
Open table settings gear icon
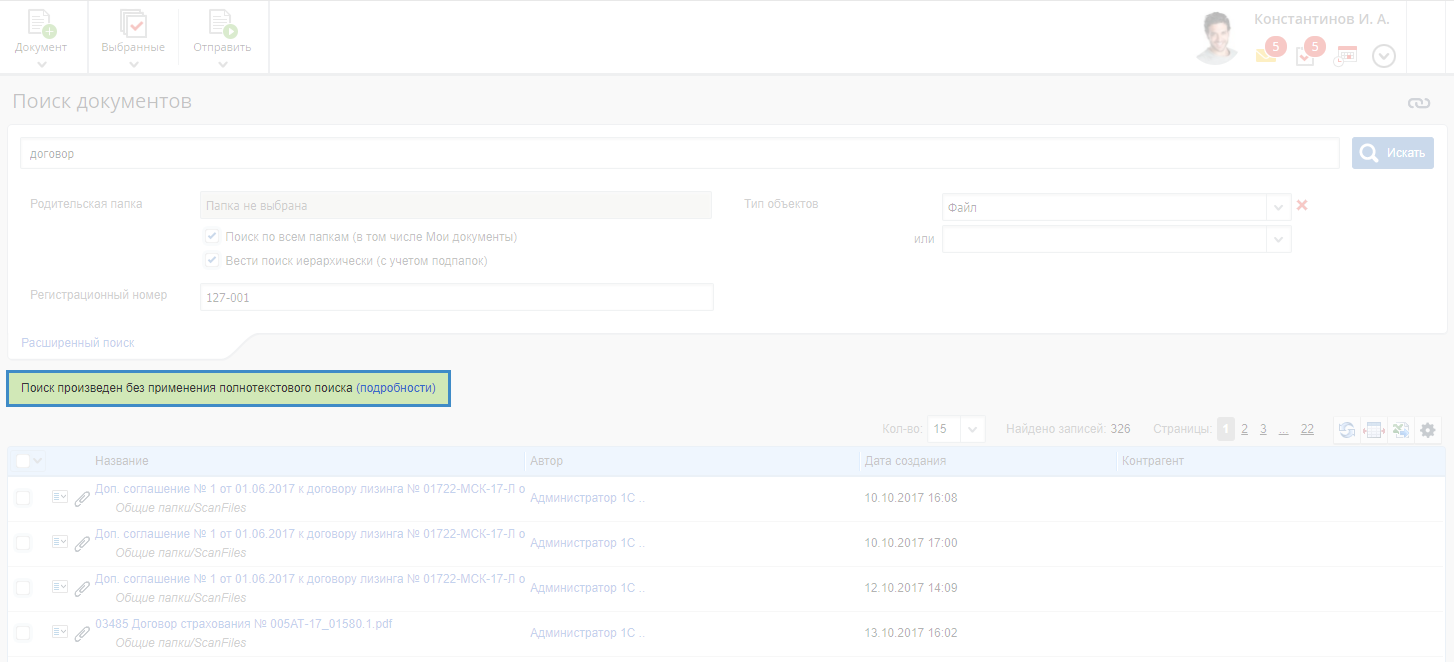pyautogui.click(x=1428, y=430)
